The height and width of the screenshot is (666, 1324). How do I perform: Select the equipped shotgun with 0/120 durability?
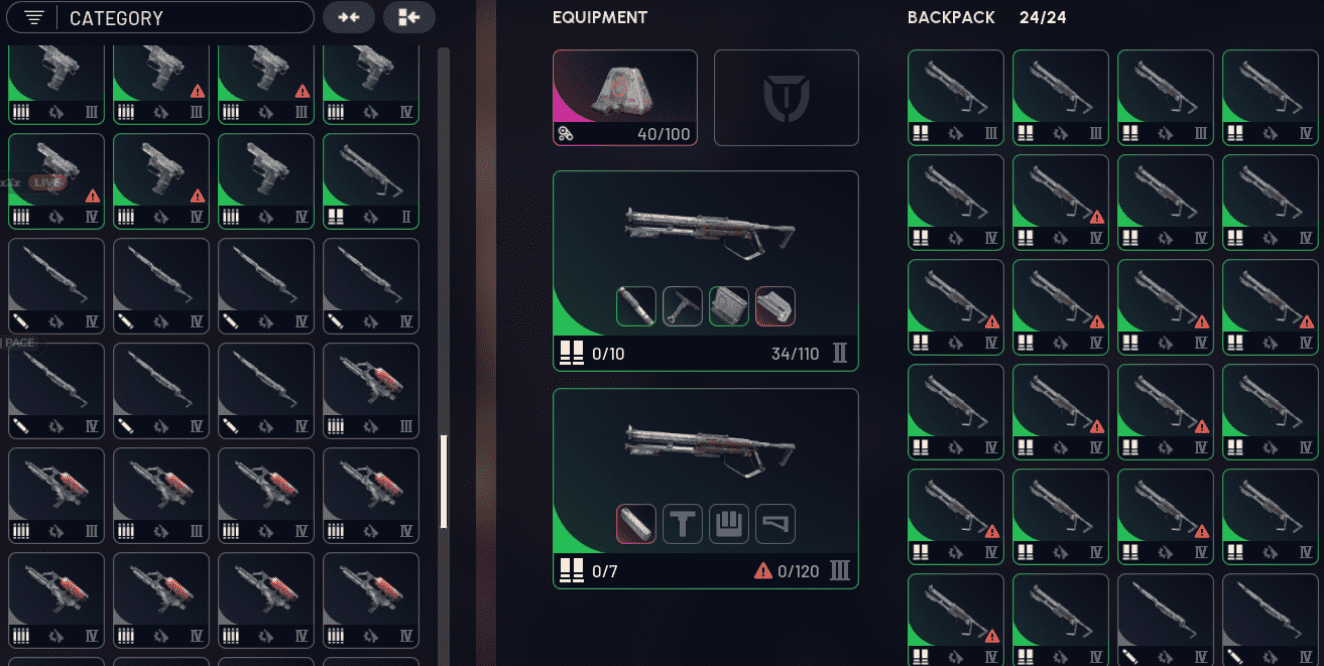click(705, 488)
